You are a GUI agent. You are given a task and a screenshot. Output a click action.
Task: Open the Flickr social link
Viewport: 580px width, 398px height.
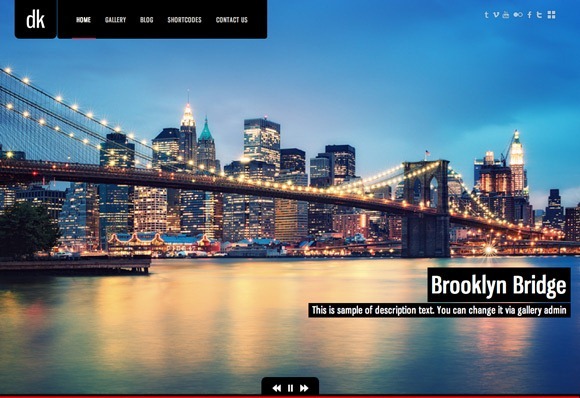[518, 15]
